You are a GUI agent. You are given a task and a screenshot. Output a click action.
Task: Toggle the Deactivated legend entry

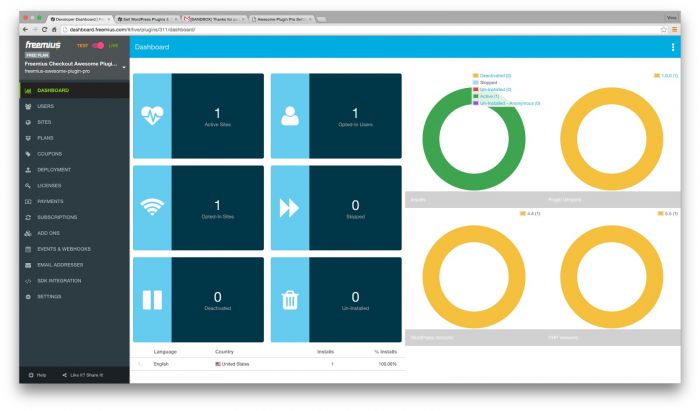(x=492, y=76)
